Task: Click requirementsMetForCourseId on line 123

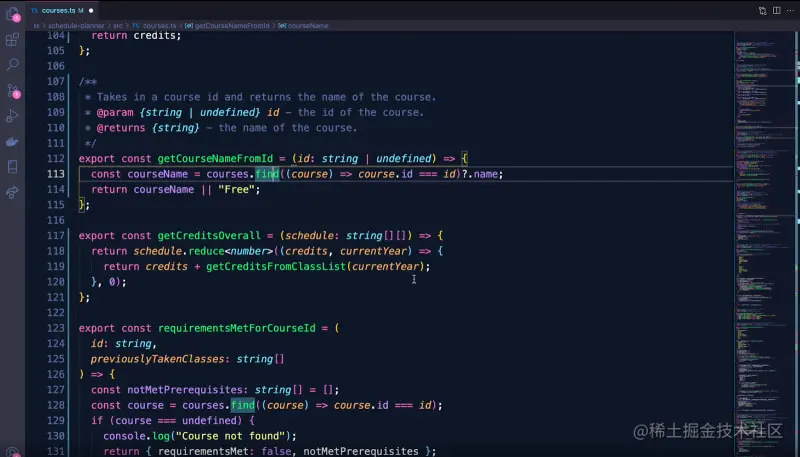Action: click(236, 328)
